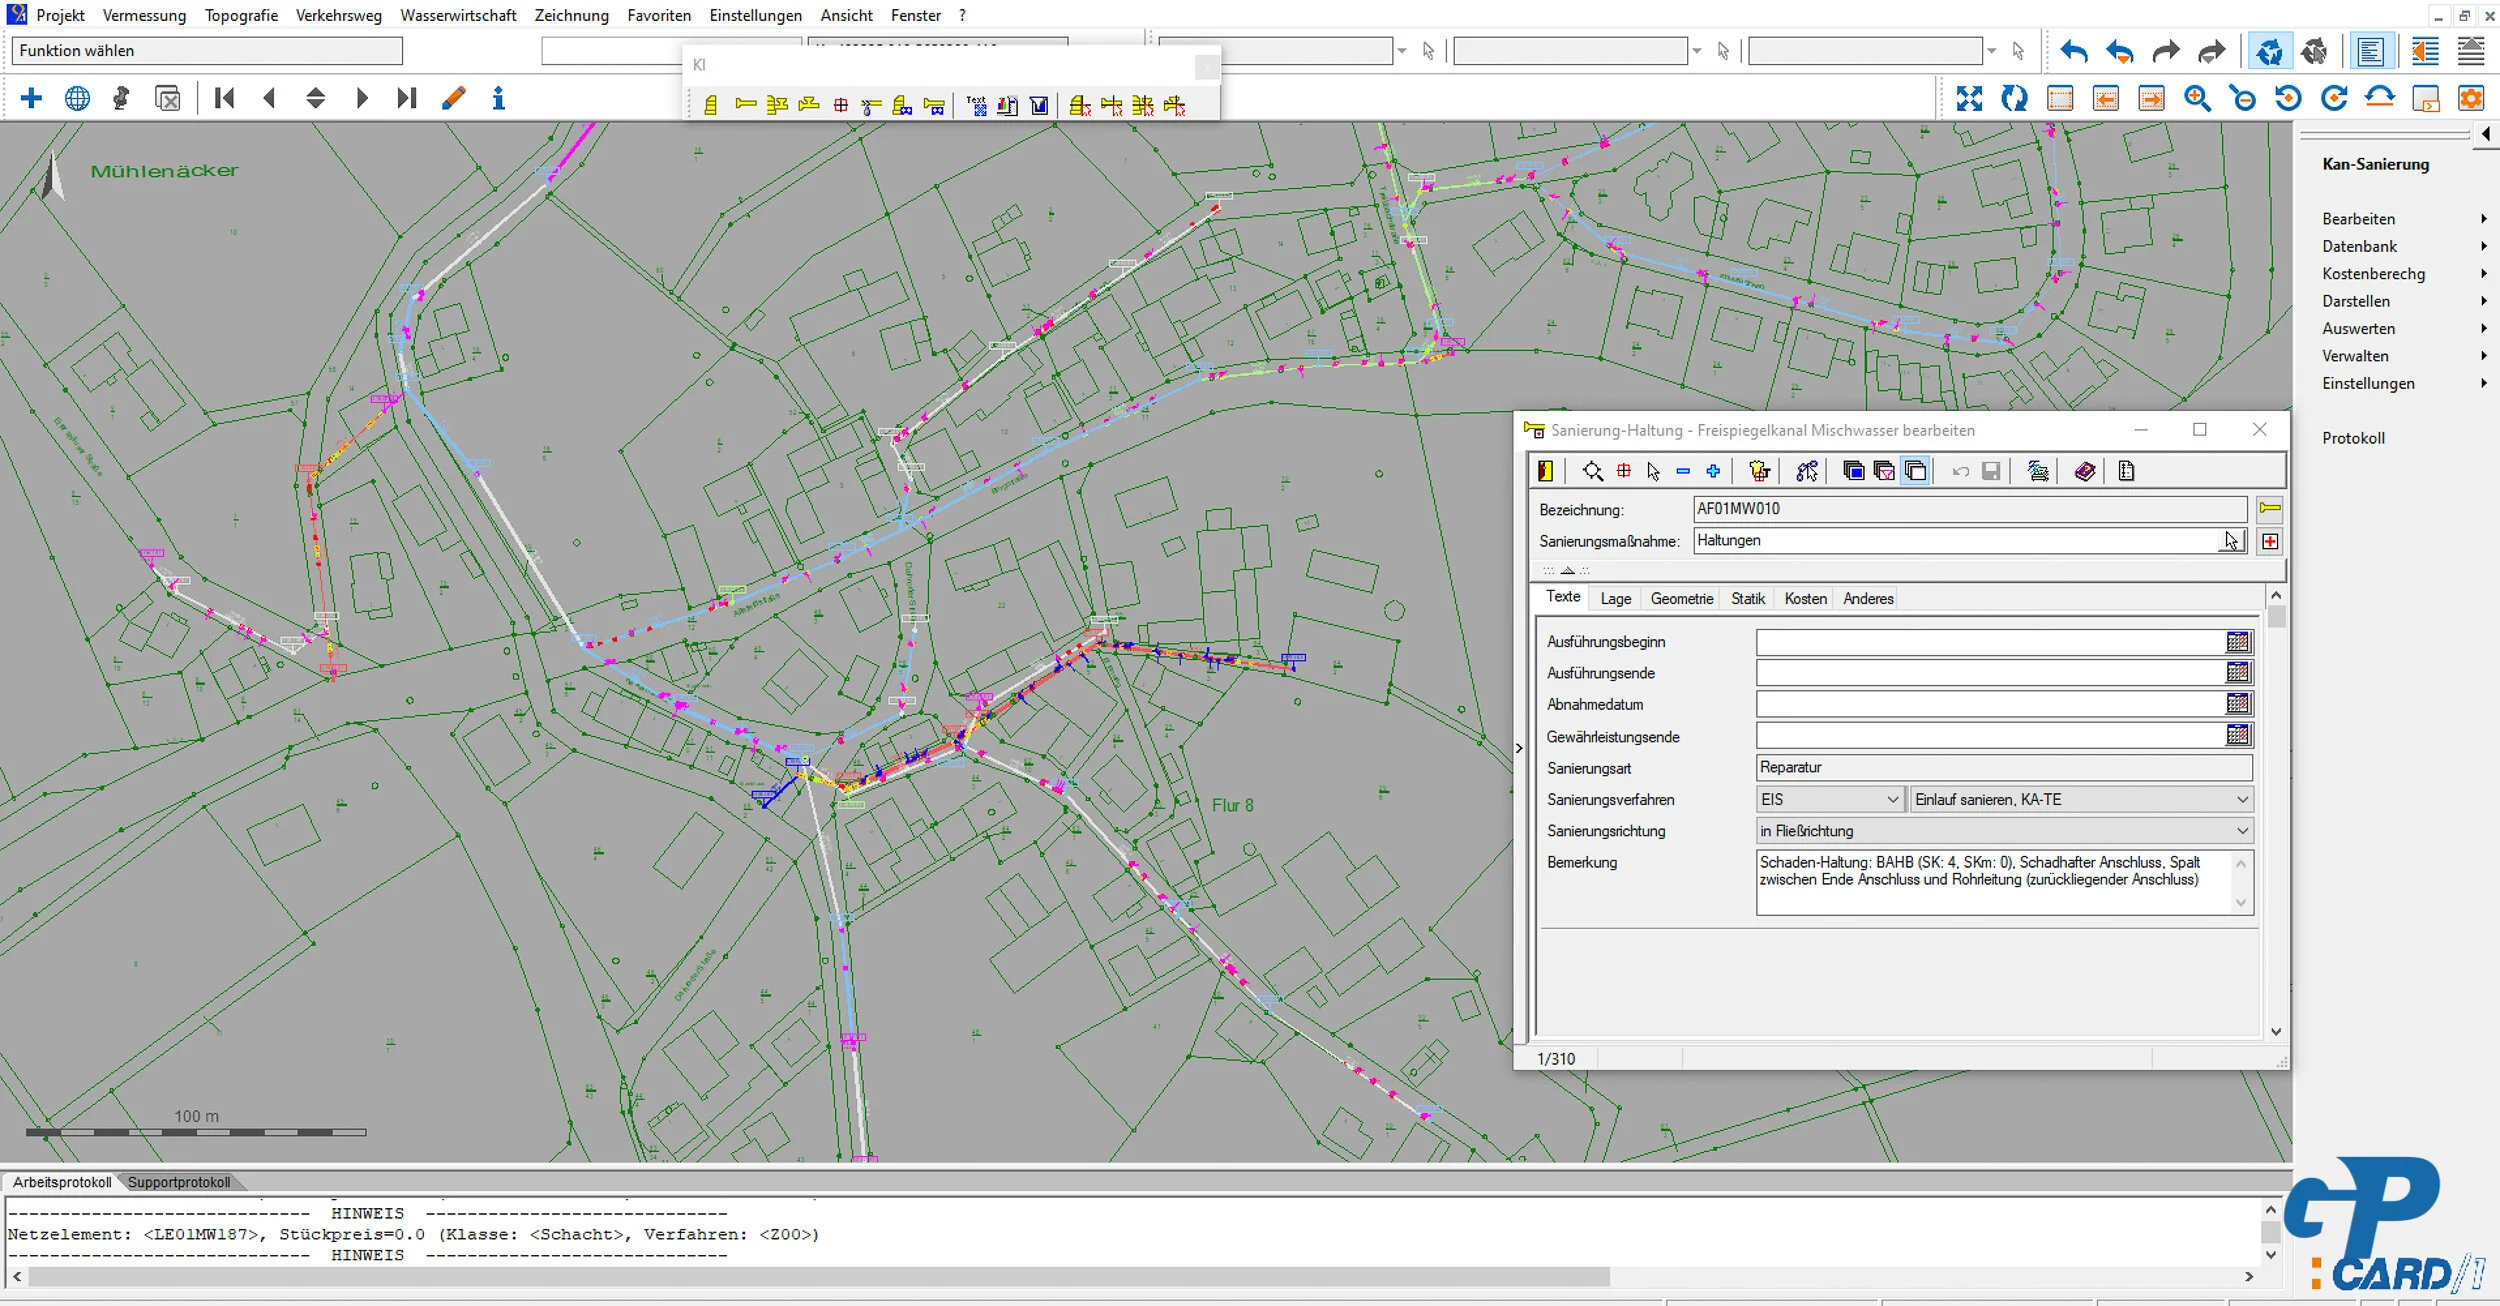
Task: Click the fit-to-extents arrows icon
Action: coord(1968,98)
